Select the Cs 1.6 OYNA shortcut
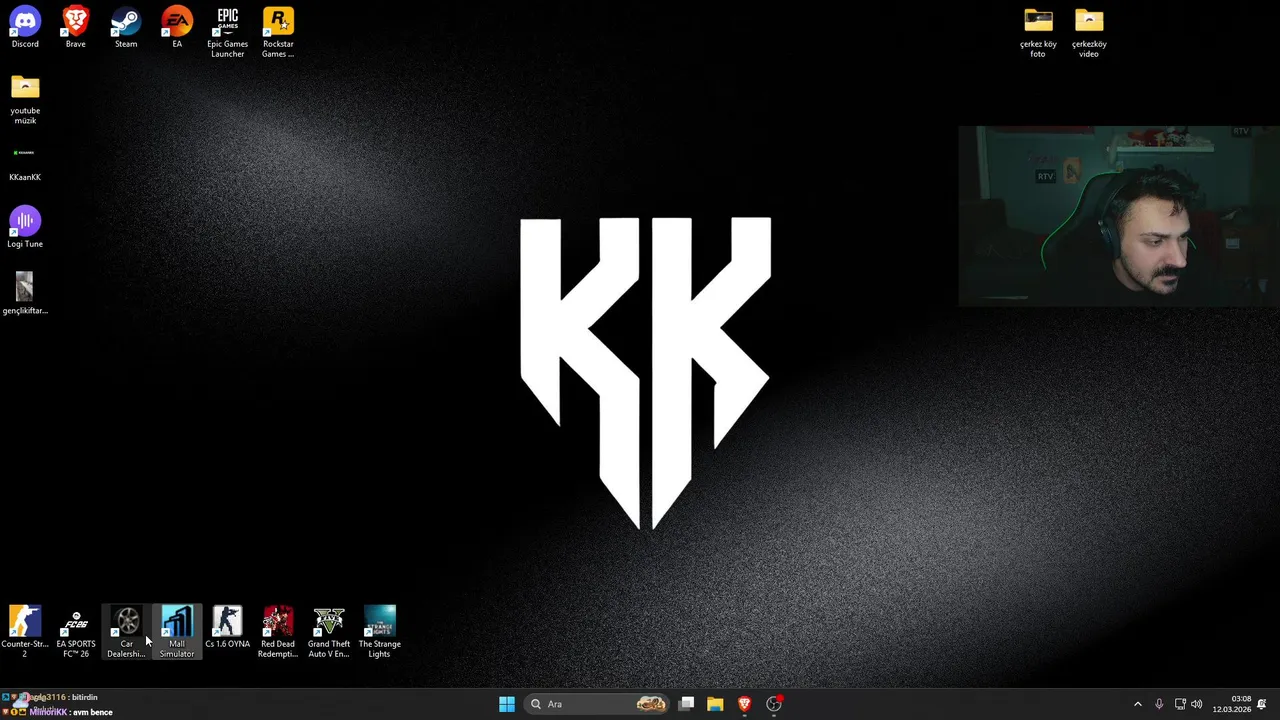1280x720 pixels. click(x=227, y=627)
